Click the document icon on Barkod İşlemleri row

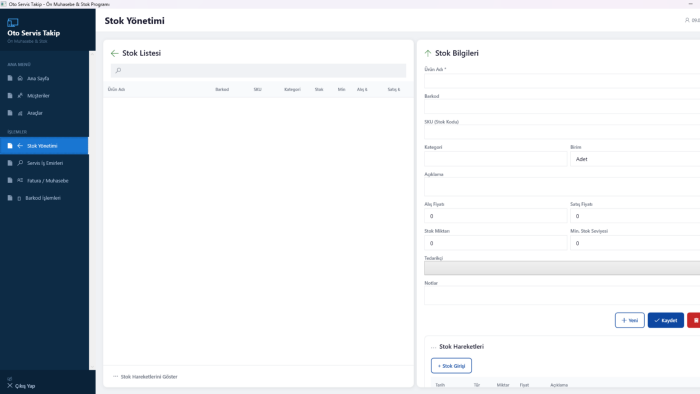[x=10, y=198]
